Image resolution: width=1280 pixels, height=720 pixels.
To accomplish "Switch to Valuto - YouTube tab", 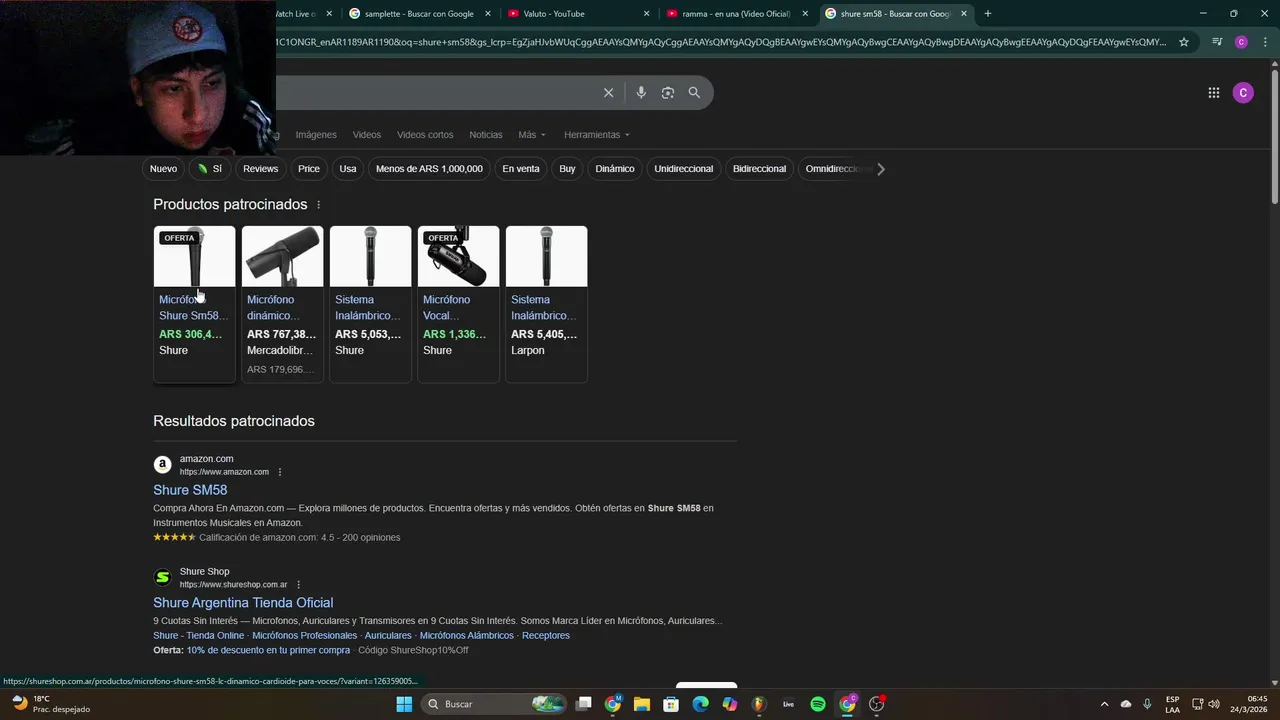I will pos(578,14).
